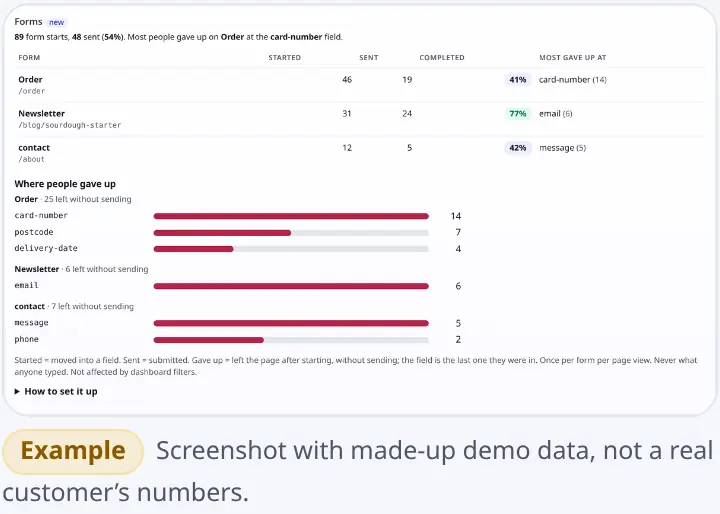720x514 pixels.
Task: Click the 77% completed badge
Action: click(x=518, y=113)
